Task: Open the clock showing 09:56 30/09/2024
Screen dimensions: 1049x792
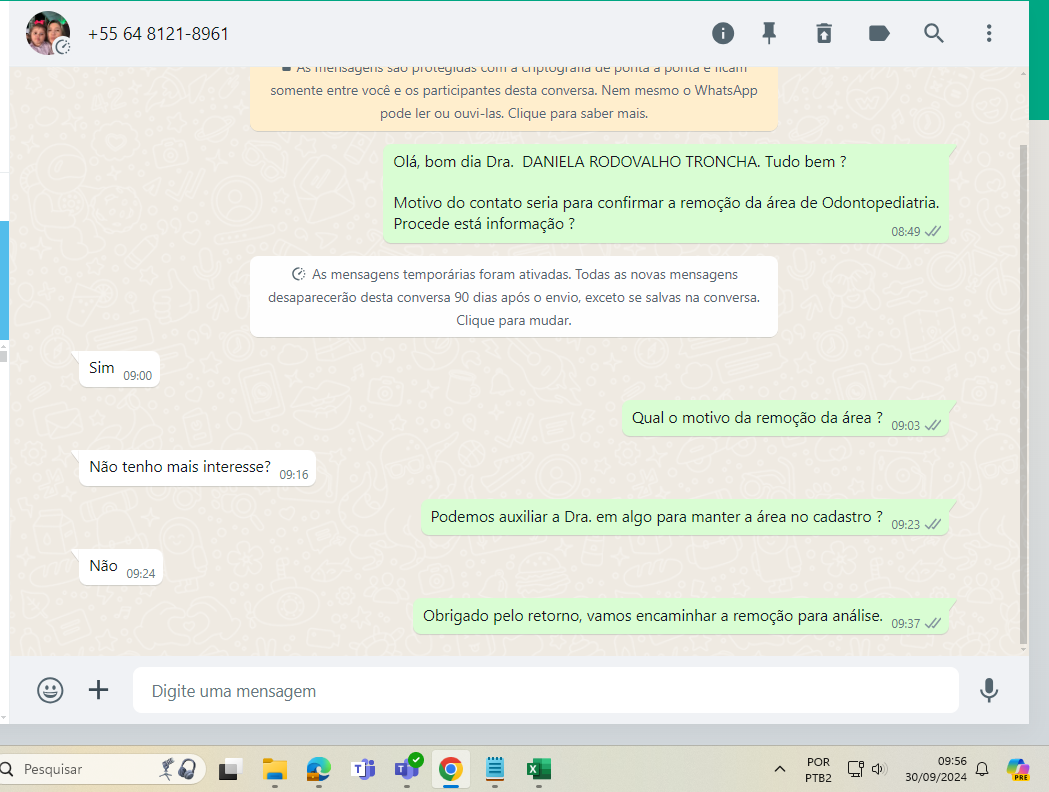Action: [935, 769]
